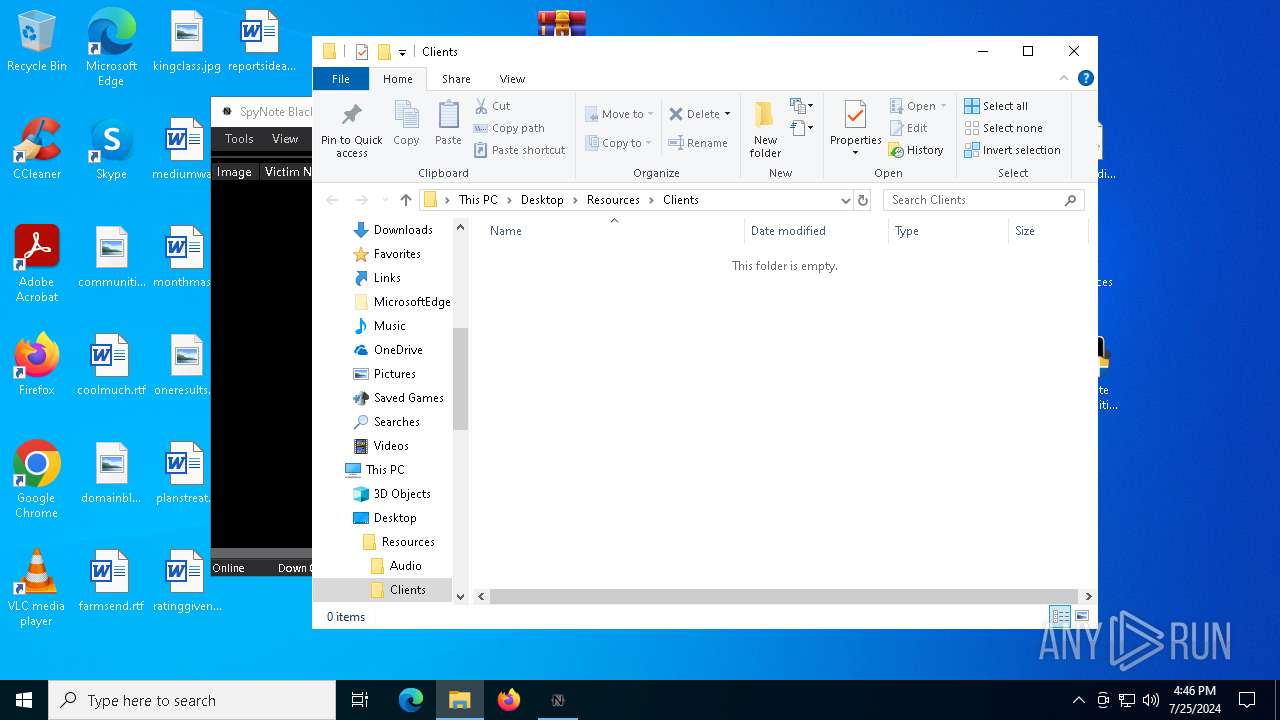Open the Move to dropdown

[x=619, y=114]
